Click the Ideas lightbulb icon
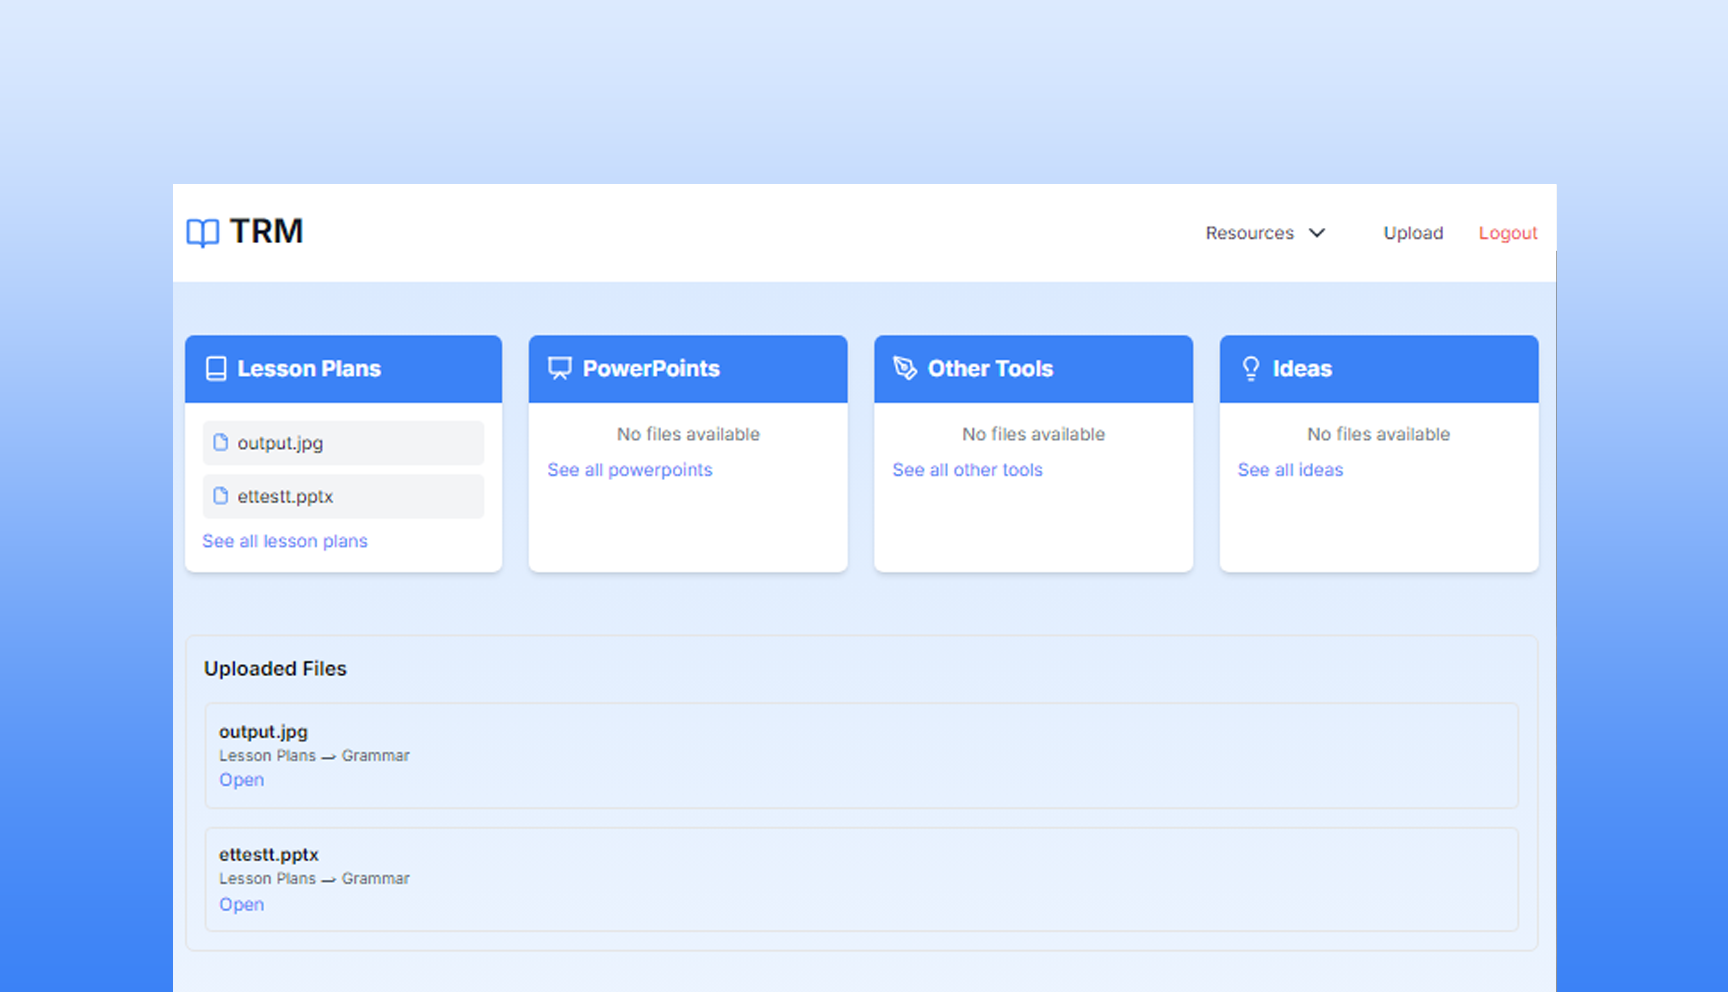The image size is (1728, 992). (1251, 369)
